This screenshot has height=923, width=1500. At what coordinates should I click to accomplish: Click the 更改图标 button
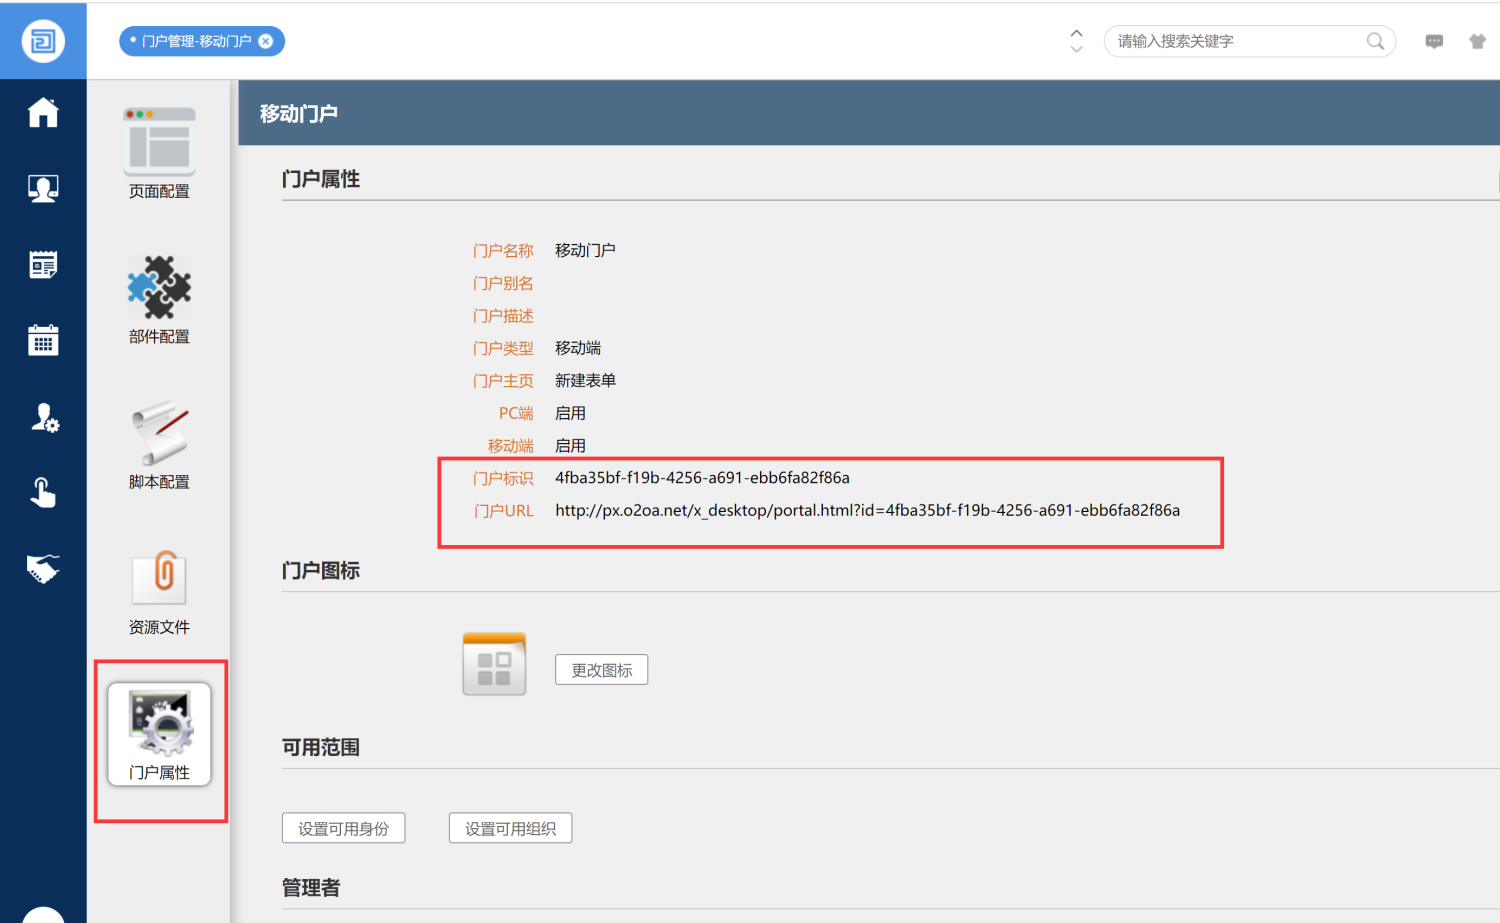(601, 670)
